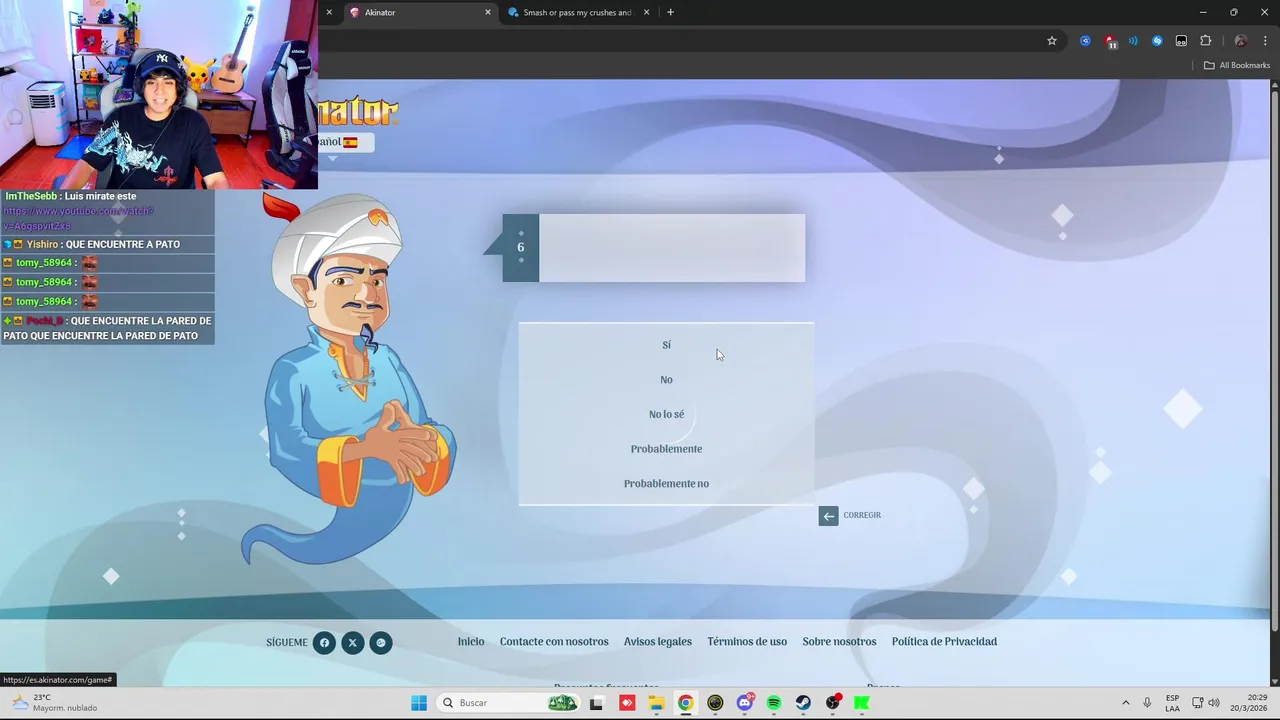Screen dimensions: 1280x720
Task: Click the blue sound-wave extension icon
Action: [1133, 41]
